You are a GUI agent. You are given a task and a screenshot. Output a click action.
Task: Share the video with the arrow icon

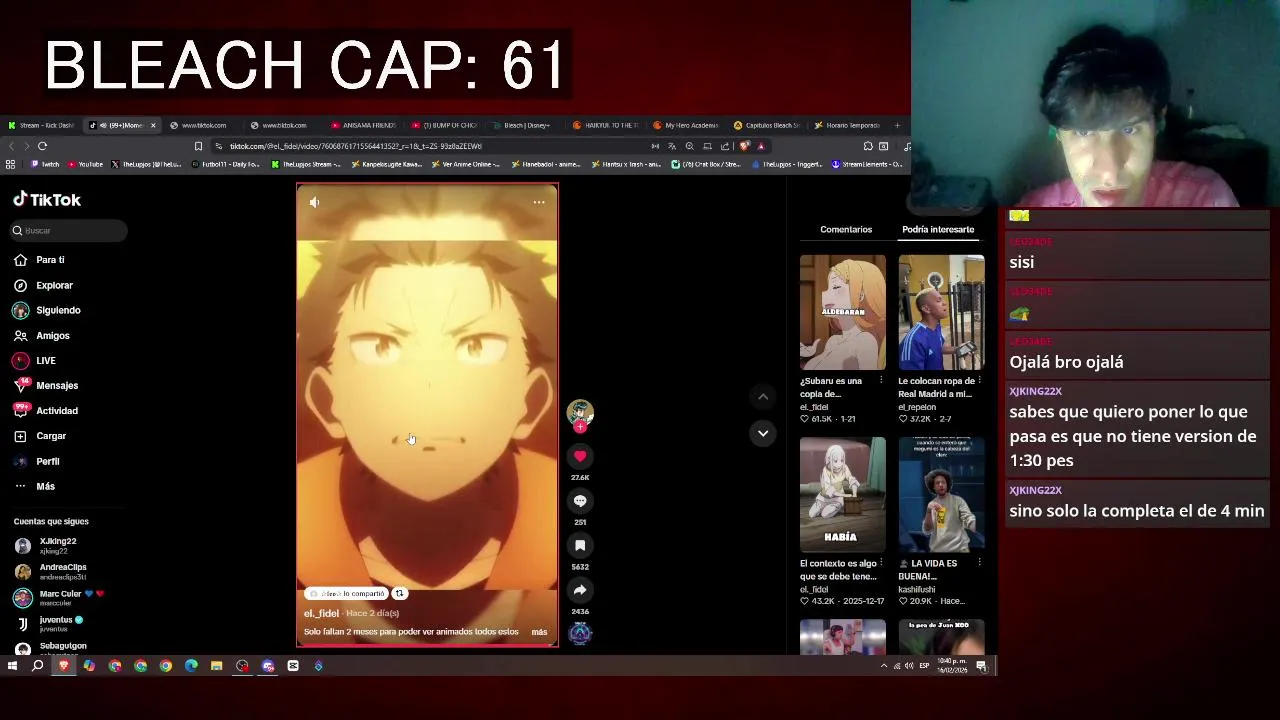tap(580, 590)
